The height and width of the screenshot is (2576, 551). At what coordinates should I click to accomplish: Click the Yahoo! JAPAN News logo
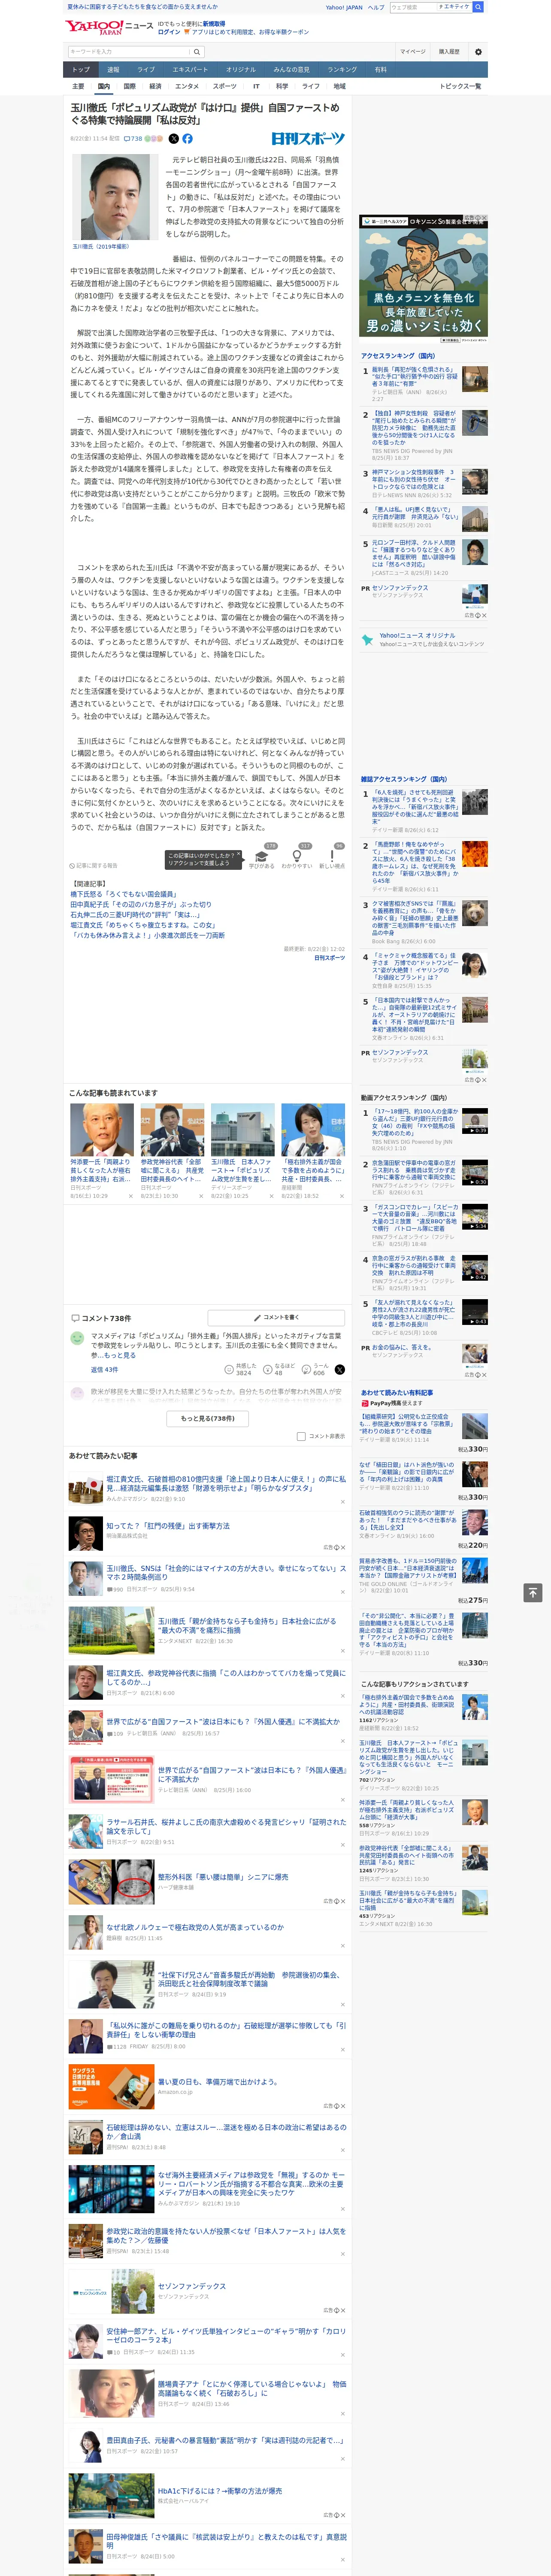pos(109,26)
